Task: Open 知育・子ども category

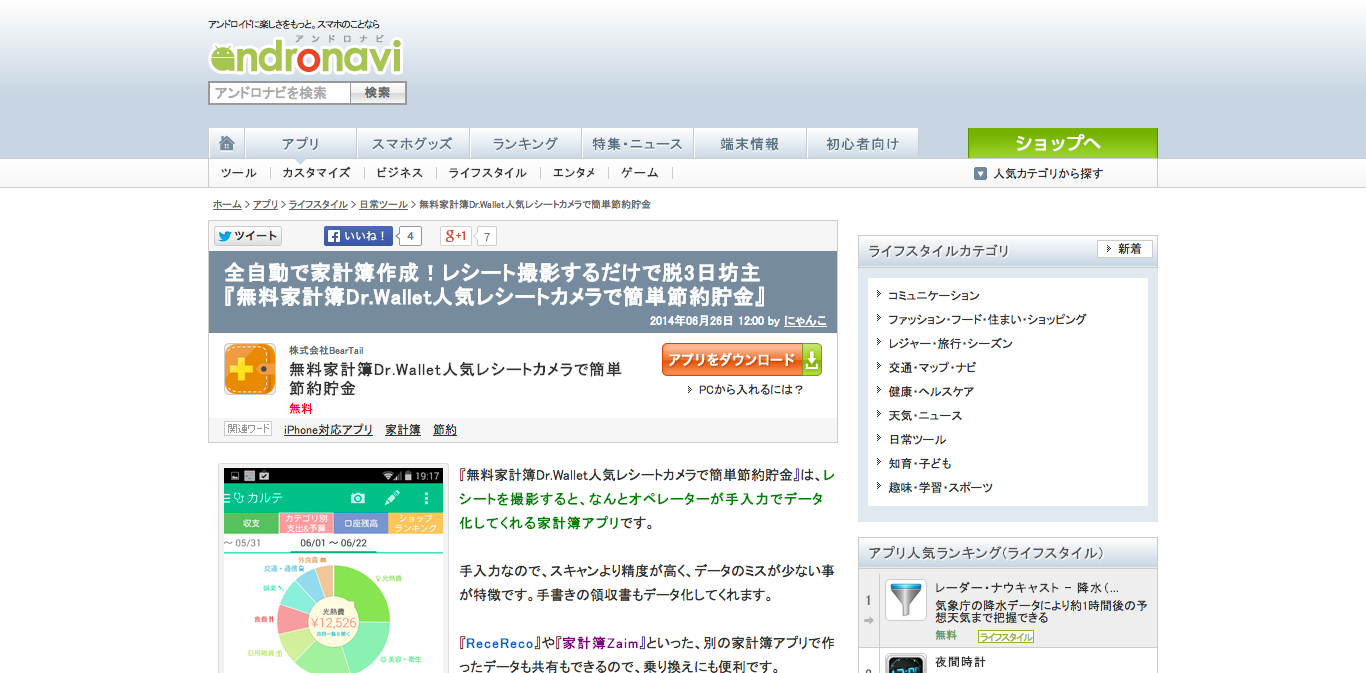Action: click(x=920, y=464)
